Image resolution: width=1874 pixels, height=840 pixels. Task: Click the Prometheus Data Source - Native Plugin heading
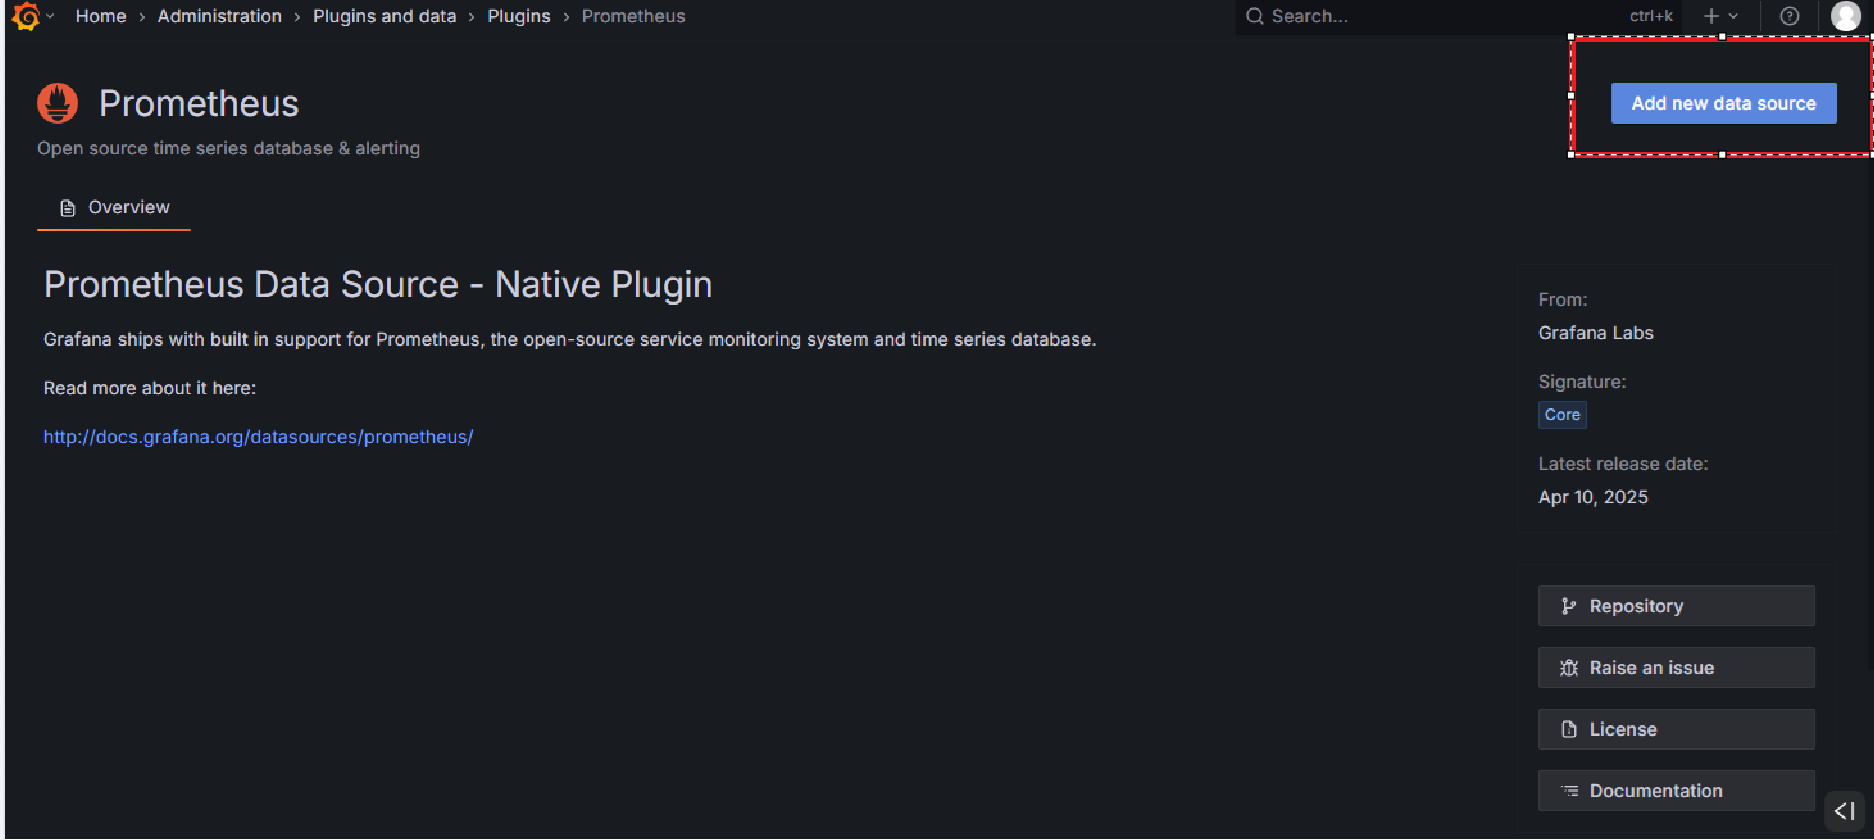tap(378, 285)
